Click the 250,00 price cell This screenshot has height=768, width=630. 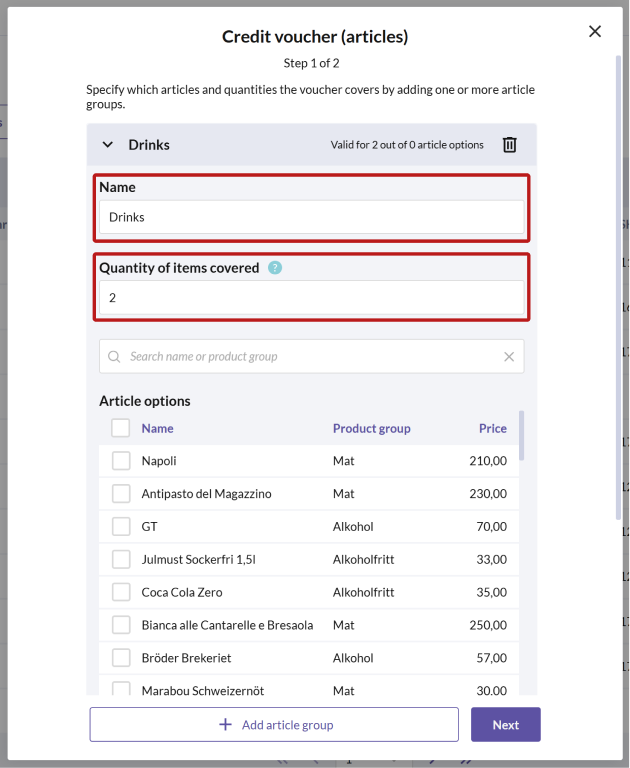488,625
